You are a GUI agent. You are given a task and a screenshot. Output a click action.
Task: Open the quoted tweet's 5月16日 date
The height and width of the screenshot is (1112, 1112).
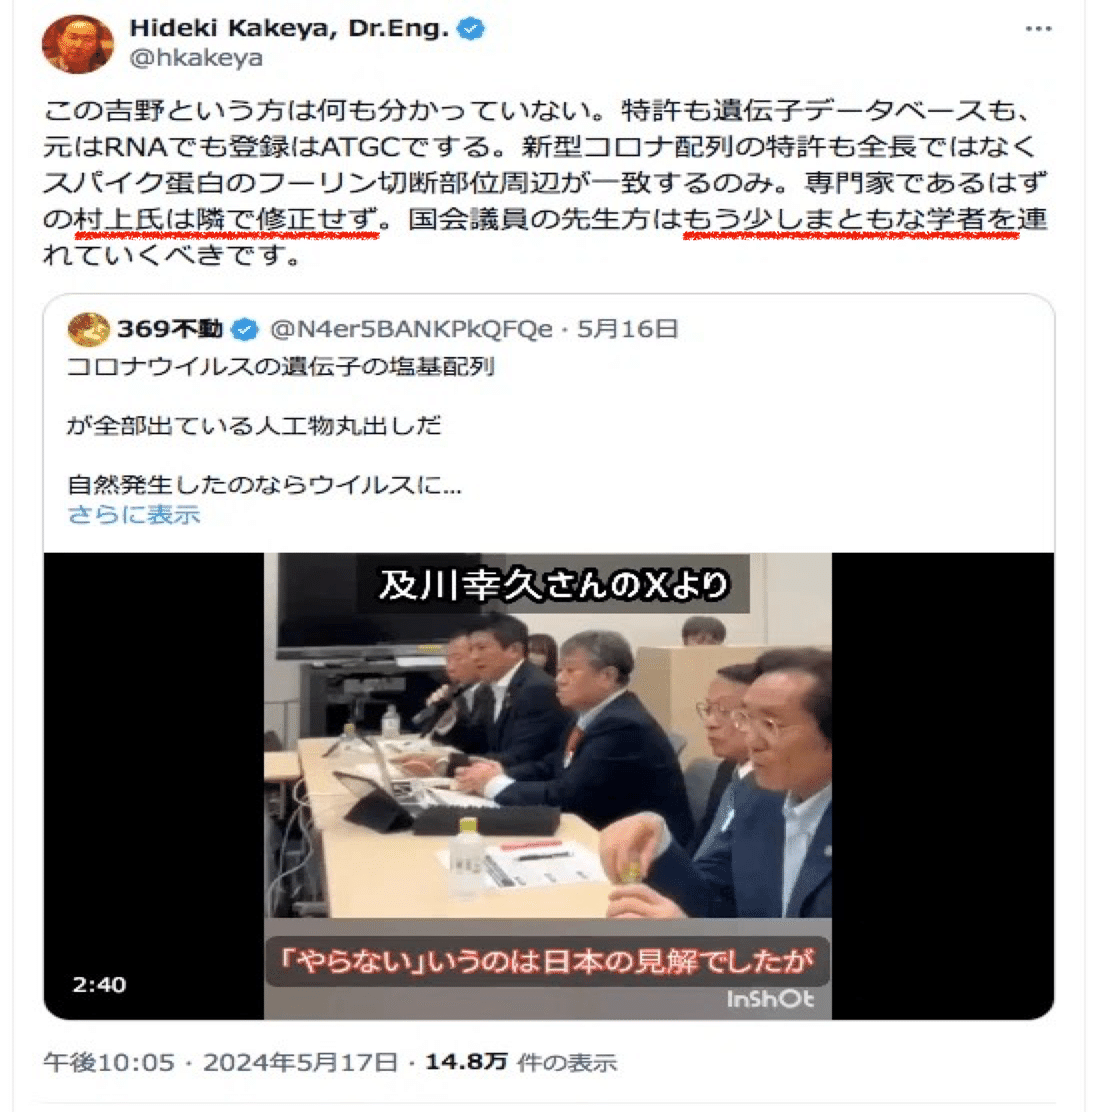click(628, 329)
